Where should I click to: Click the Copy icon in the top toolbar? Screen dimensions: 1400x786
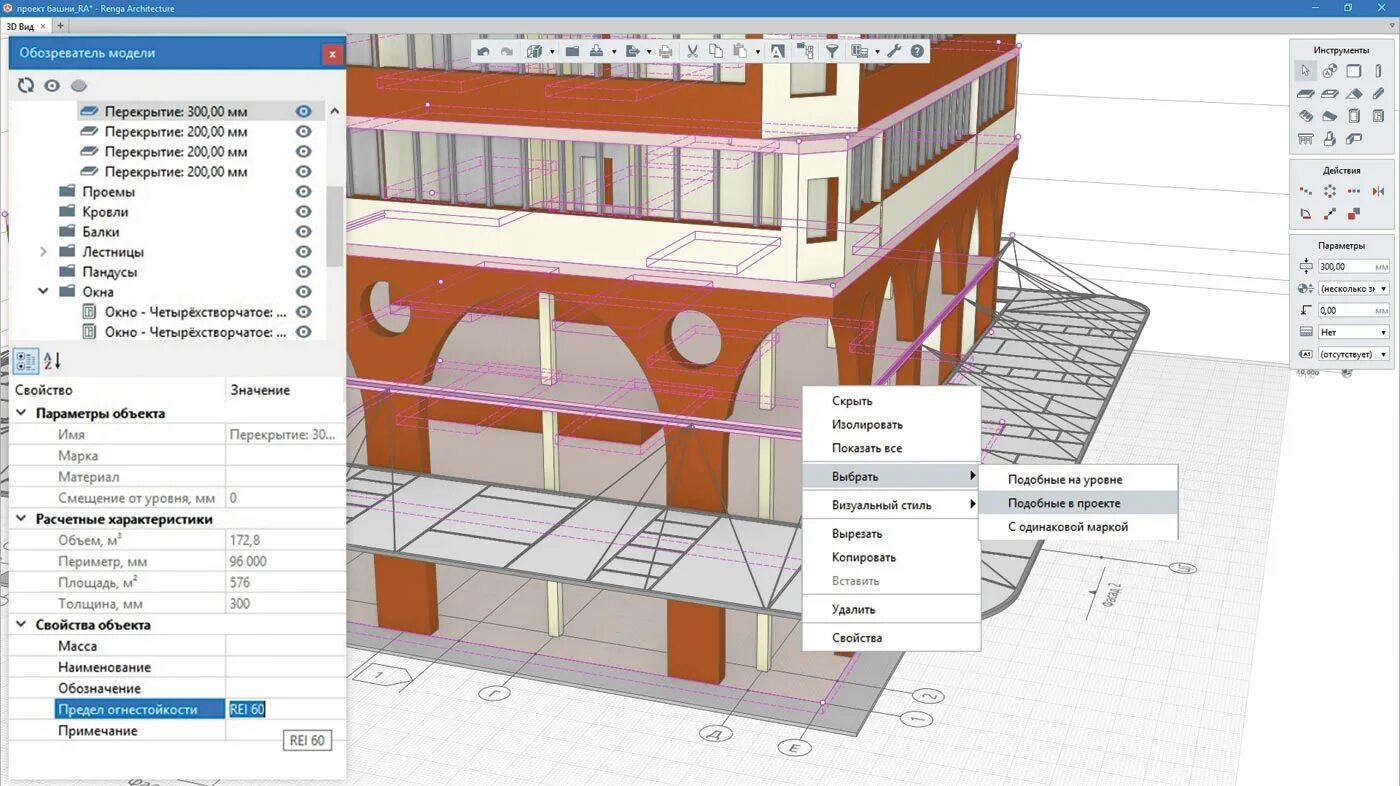pyautogui.click(x=716, y=51)
